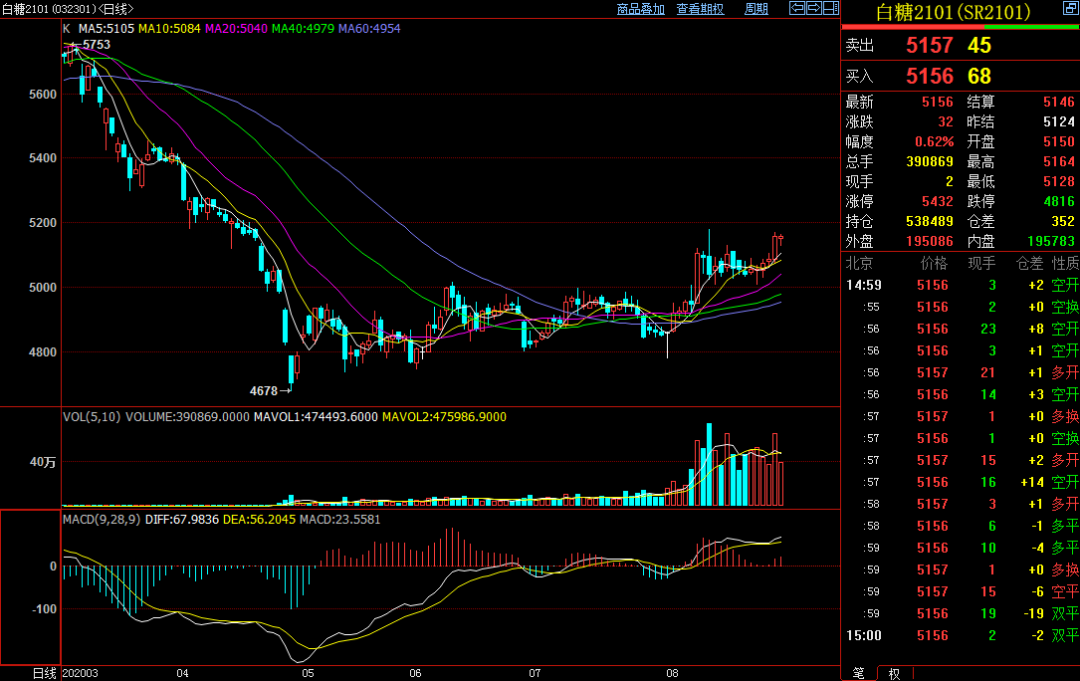Viewport: 1080px width, 681px height.
Task: Click the 内盘 value 195783
Action: click(1051, 242)
